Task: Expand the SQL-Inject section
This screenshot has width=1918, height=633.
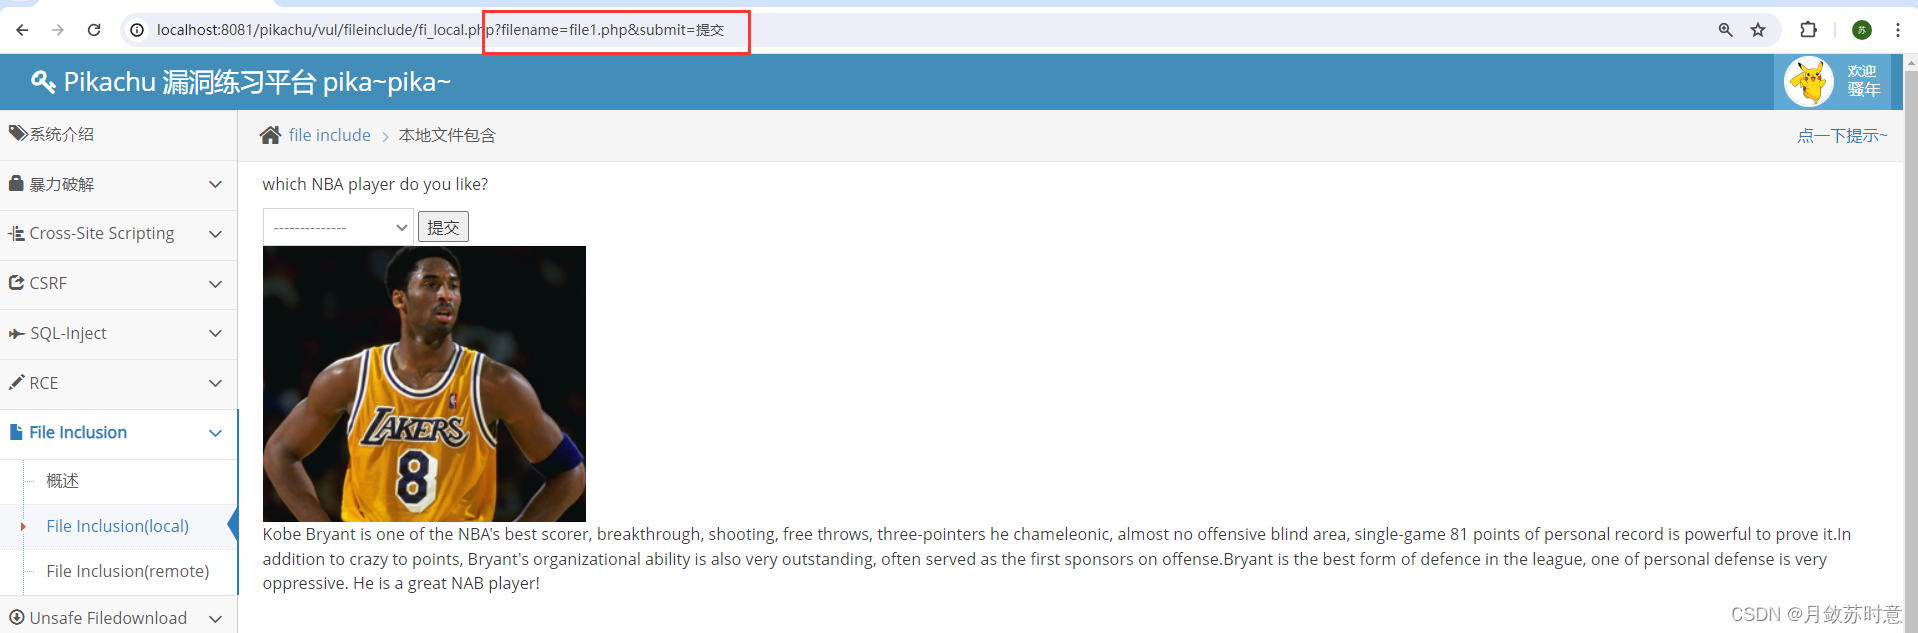Action: tap(118, 334)
